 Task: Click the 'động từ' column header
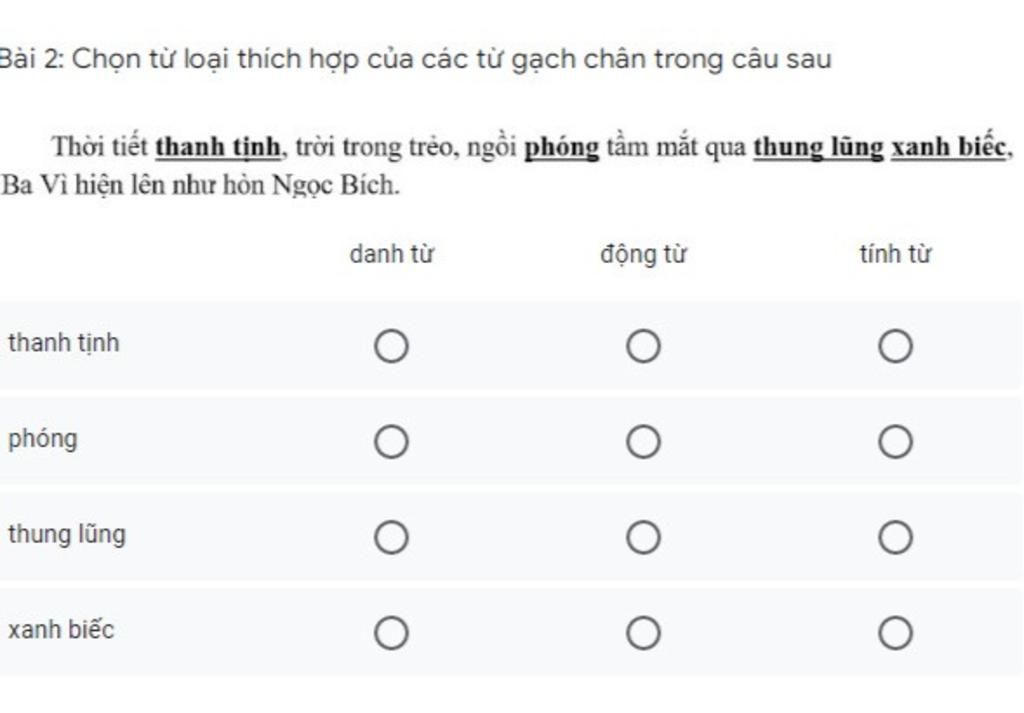point(643,255)
